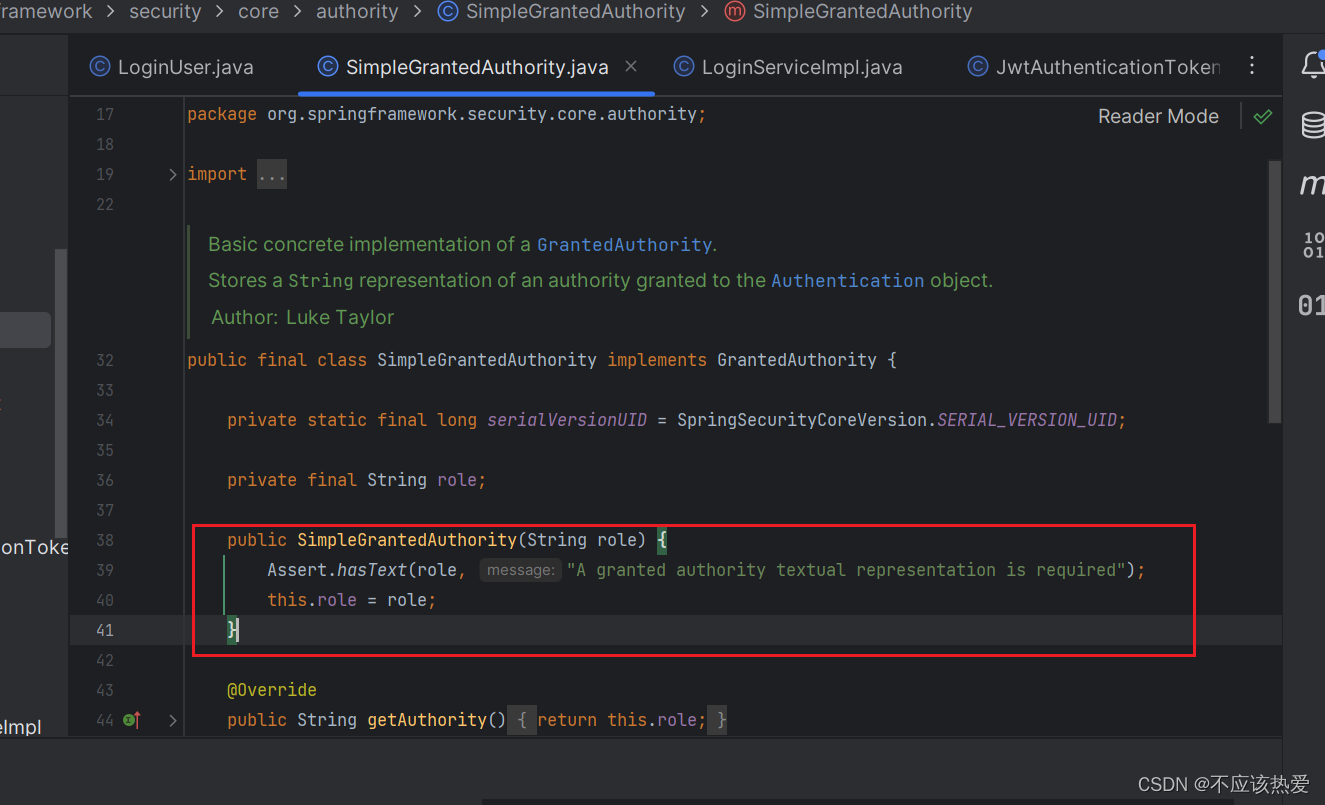This screenshot has height=805, width=1325.
Task: Click the folded import ellipsis placeholder
Action: tap(272, 174)
